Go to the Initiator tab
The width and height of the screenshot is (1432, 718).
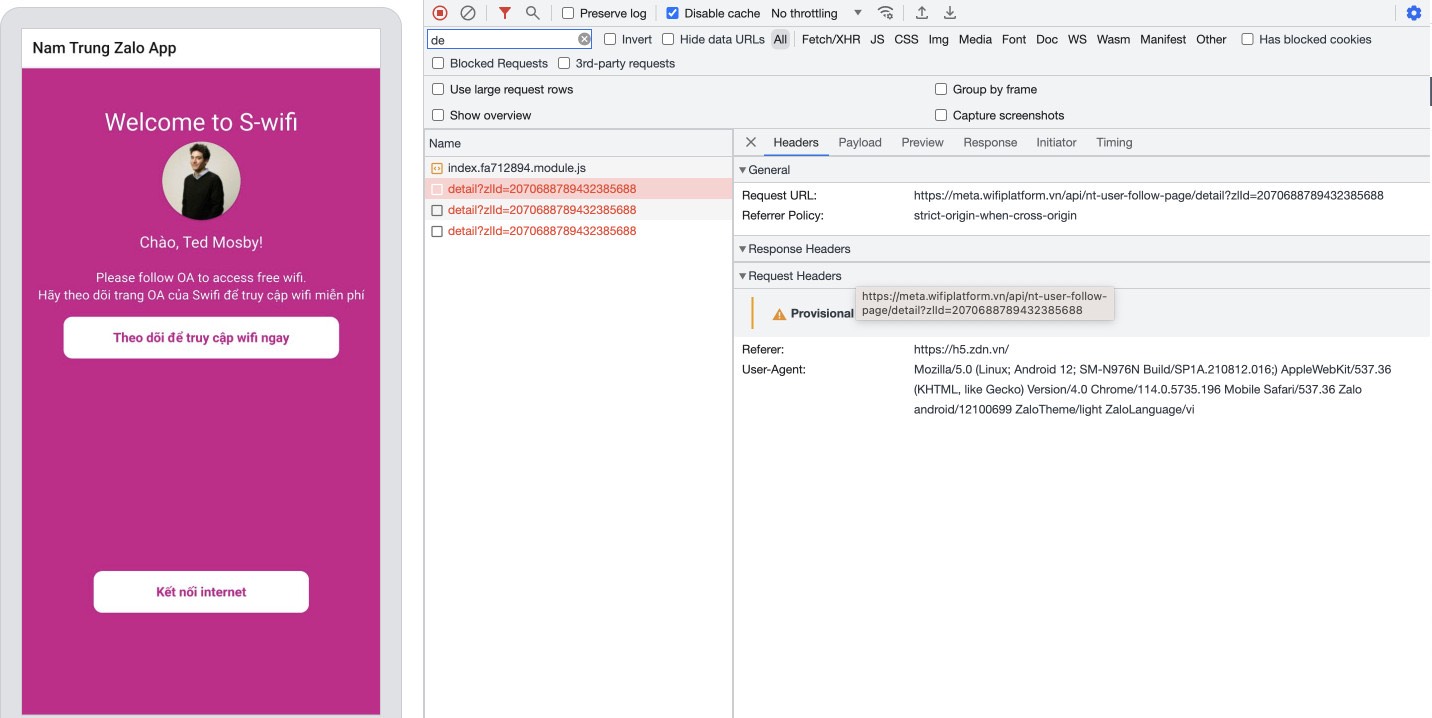coord(1056,142)
